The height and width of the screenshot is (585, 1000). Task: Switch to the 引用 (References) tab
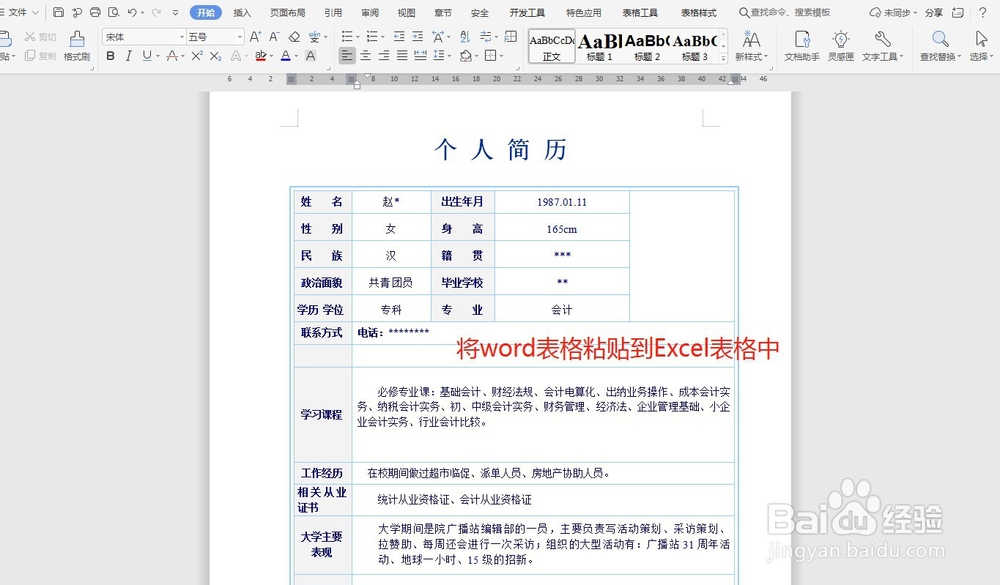click(333, 12)
